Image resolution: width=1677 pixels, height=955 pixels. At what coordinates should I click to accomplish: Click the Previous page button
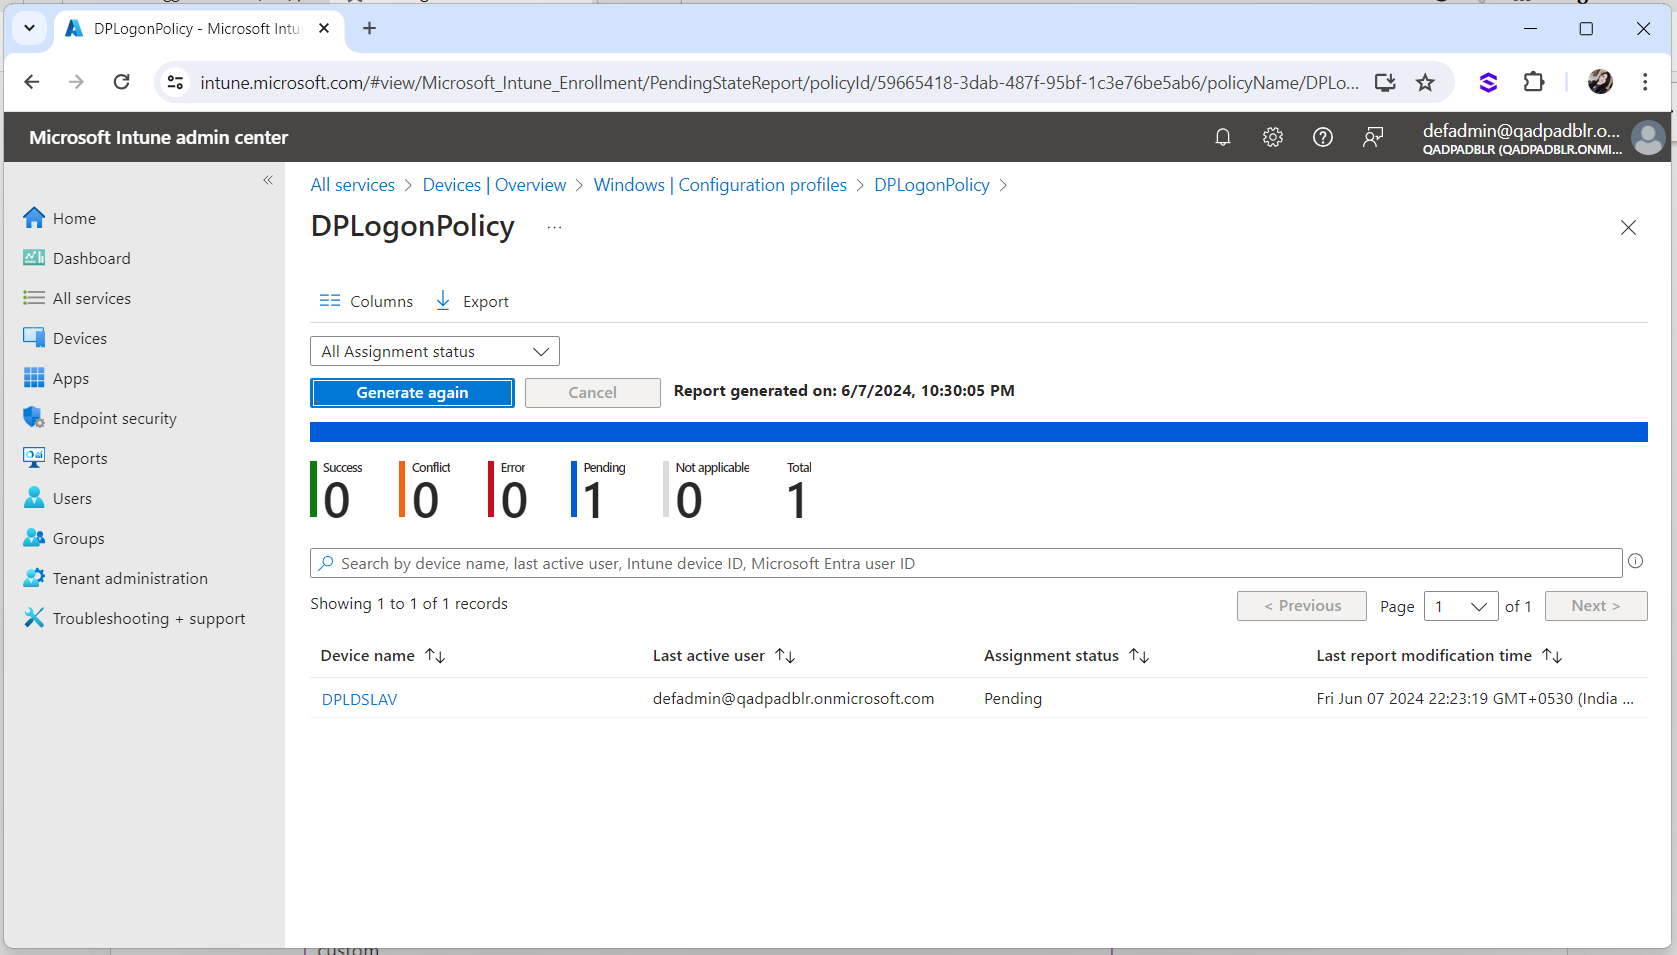pyautogui.click(x=1302, y=606)
